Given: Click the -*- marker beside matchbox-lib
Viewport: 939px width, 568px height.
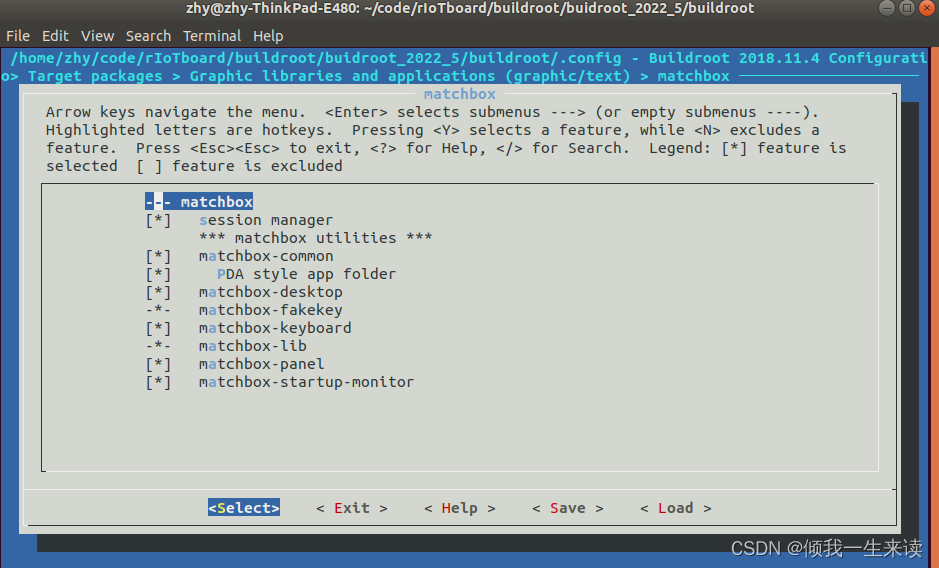Looking at the screenshot, I should click(x=158, y=346).
